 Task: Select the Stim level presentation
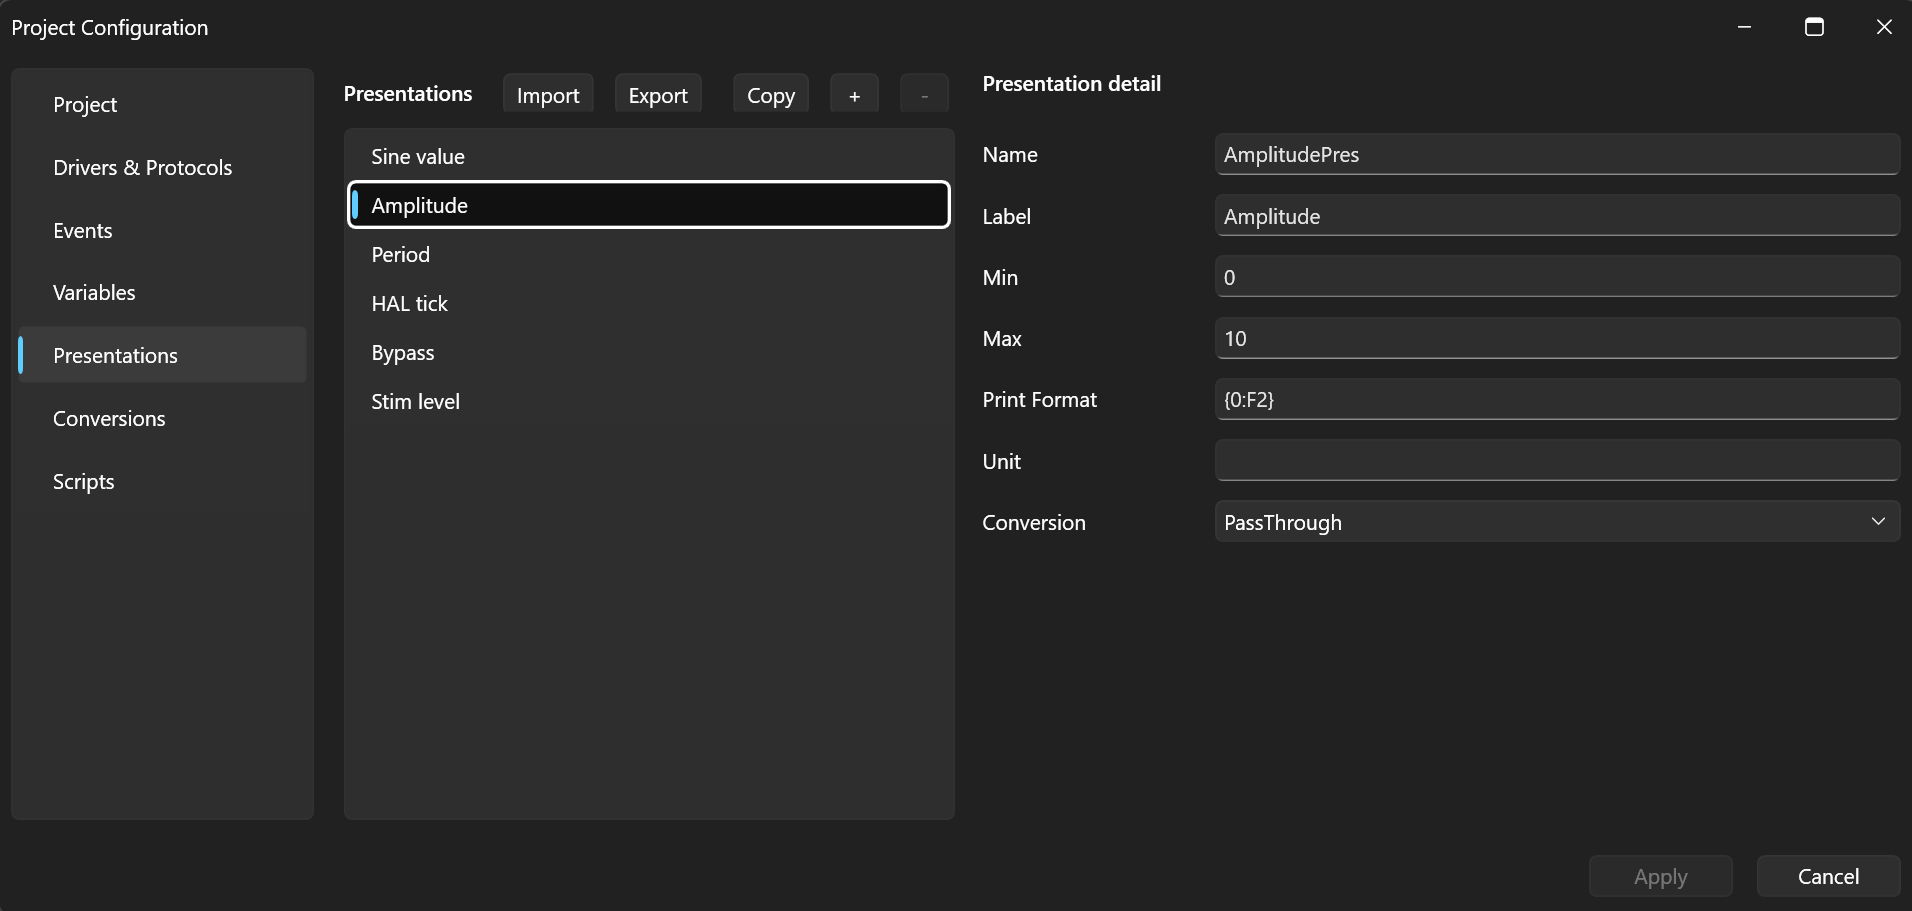649,401
